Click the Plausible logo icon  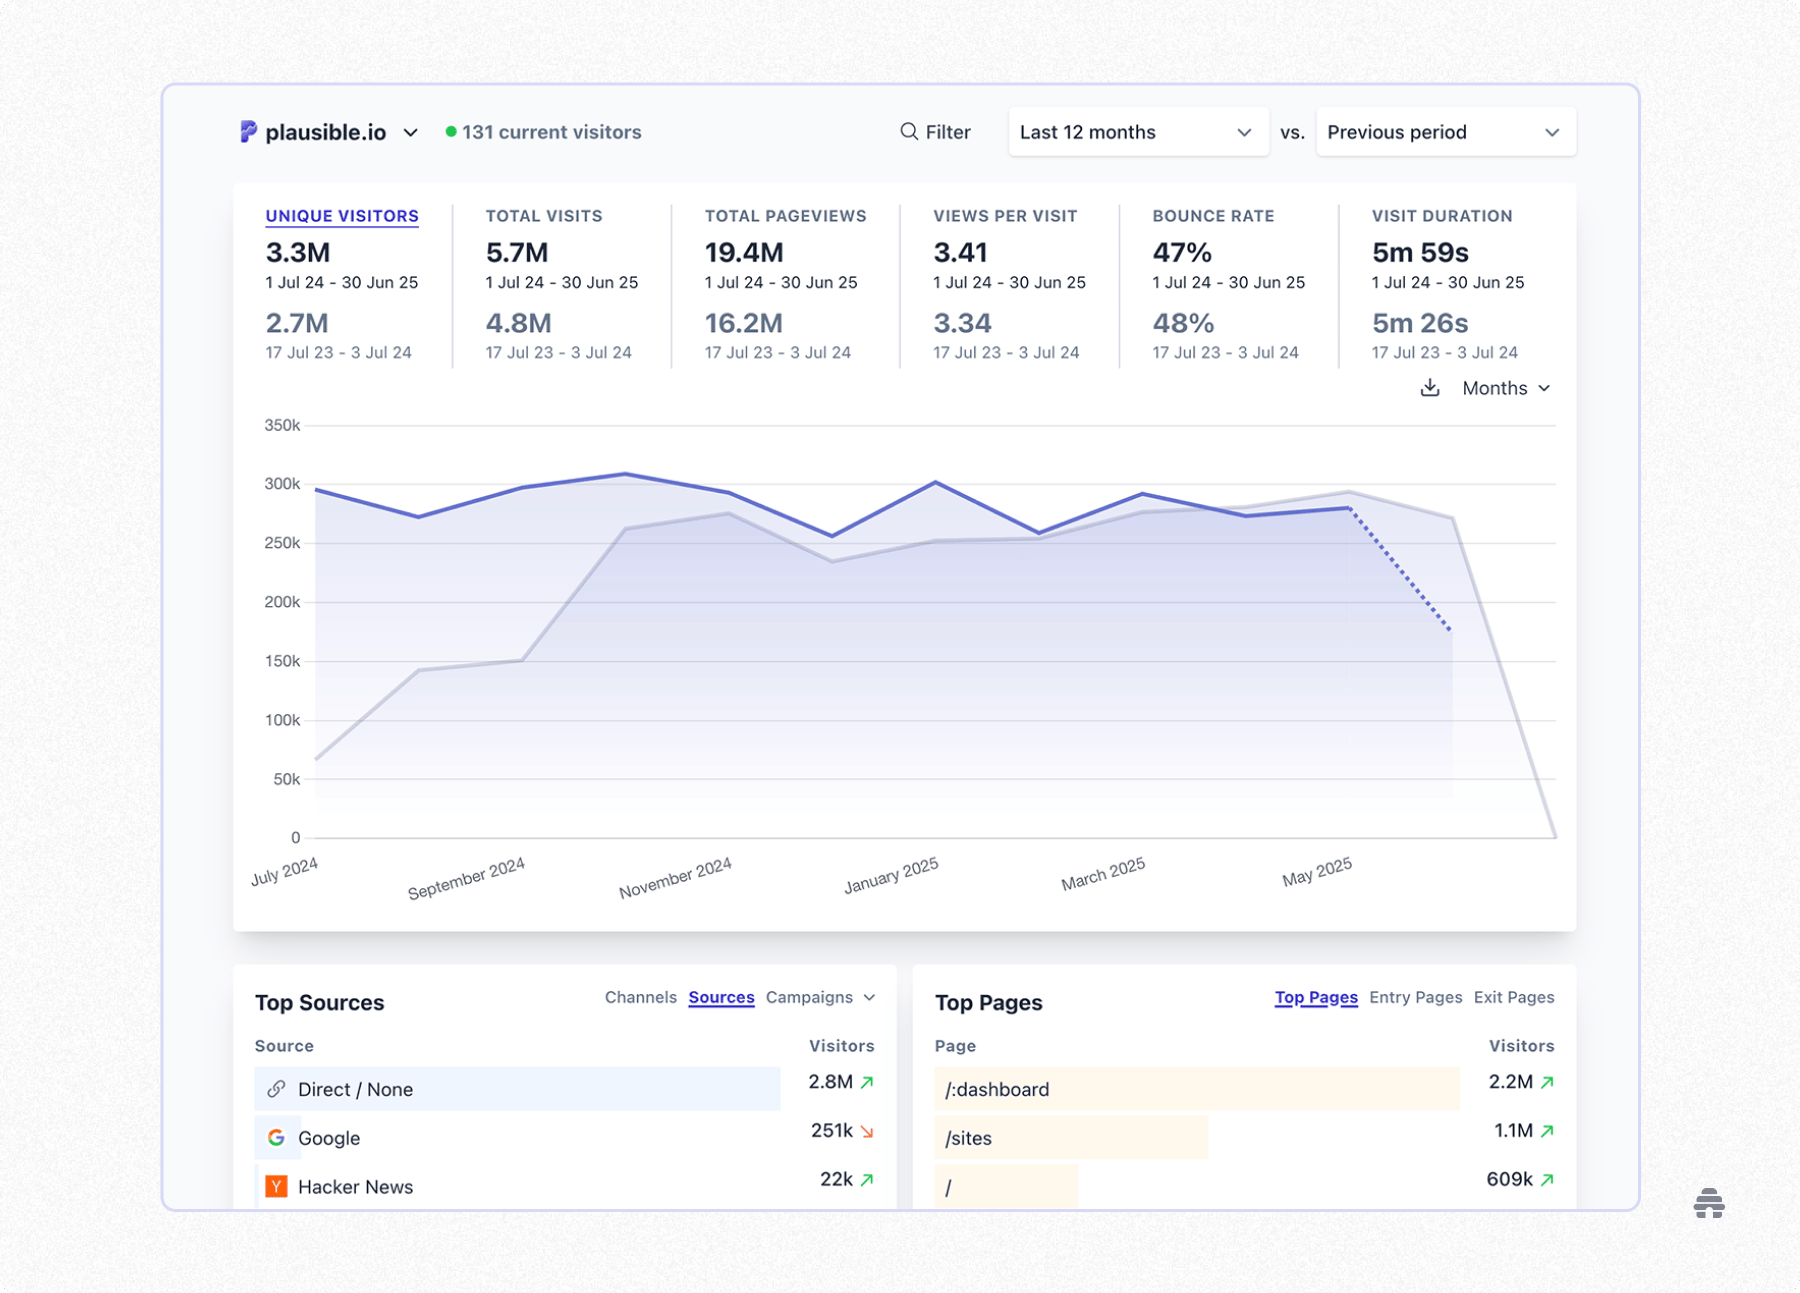(247, 131)
